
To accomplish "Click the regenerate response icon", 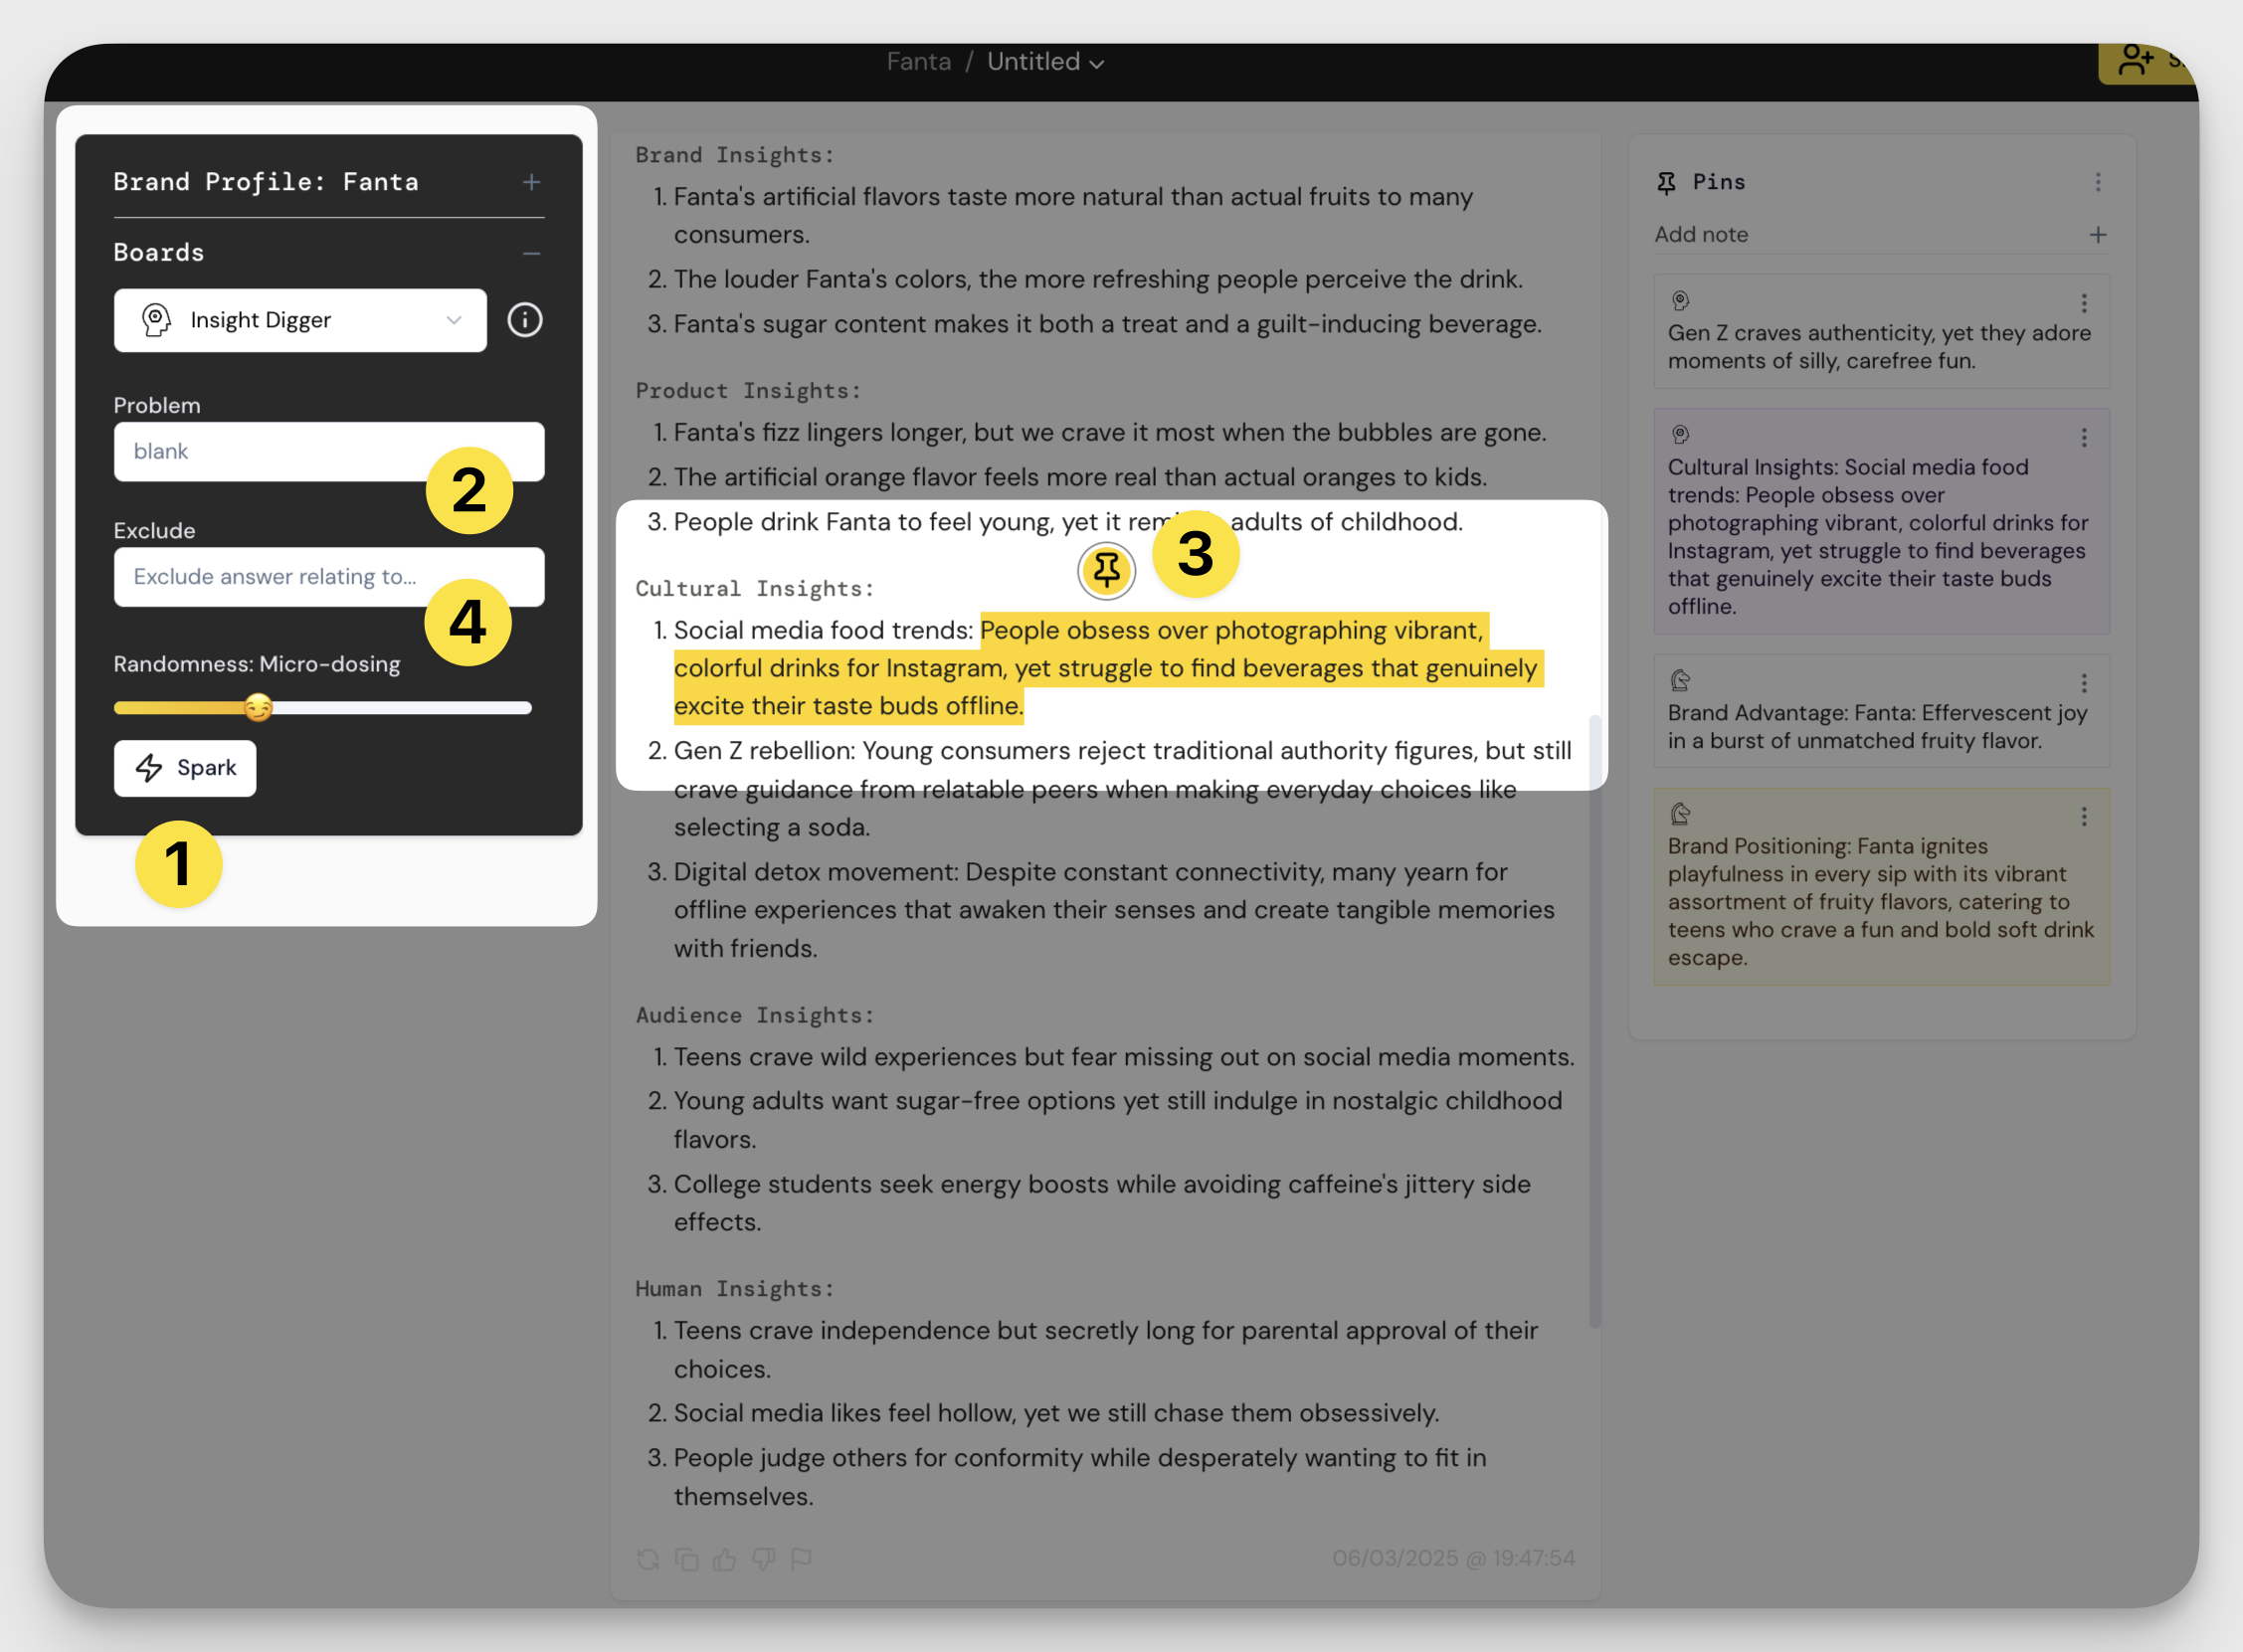I will click(648, 1559).
